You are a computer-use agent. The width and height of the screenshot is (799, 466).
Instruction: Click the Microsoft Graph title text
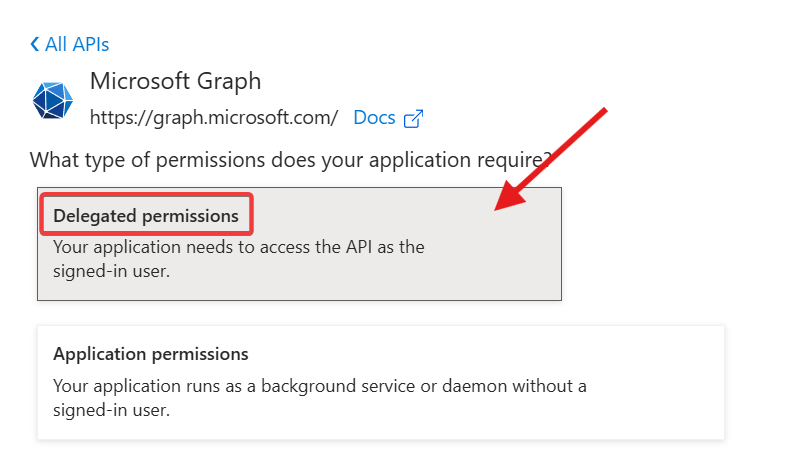[175, 81]
